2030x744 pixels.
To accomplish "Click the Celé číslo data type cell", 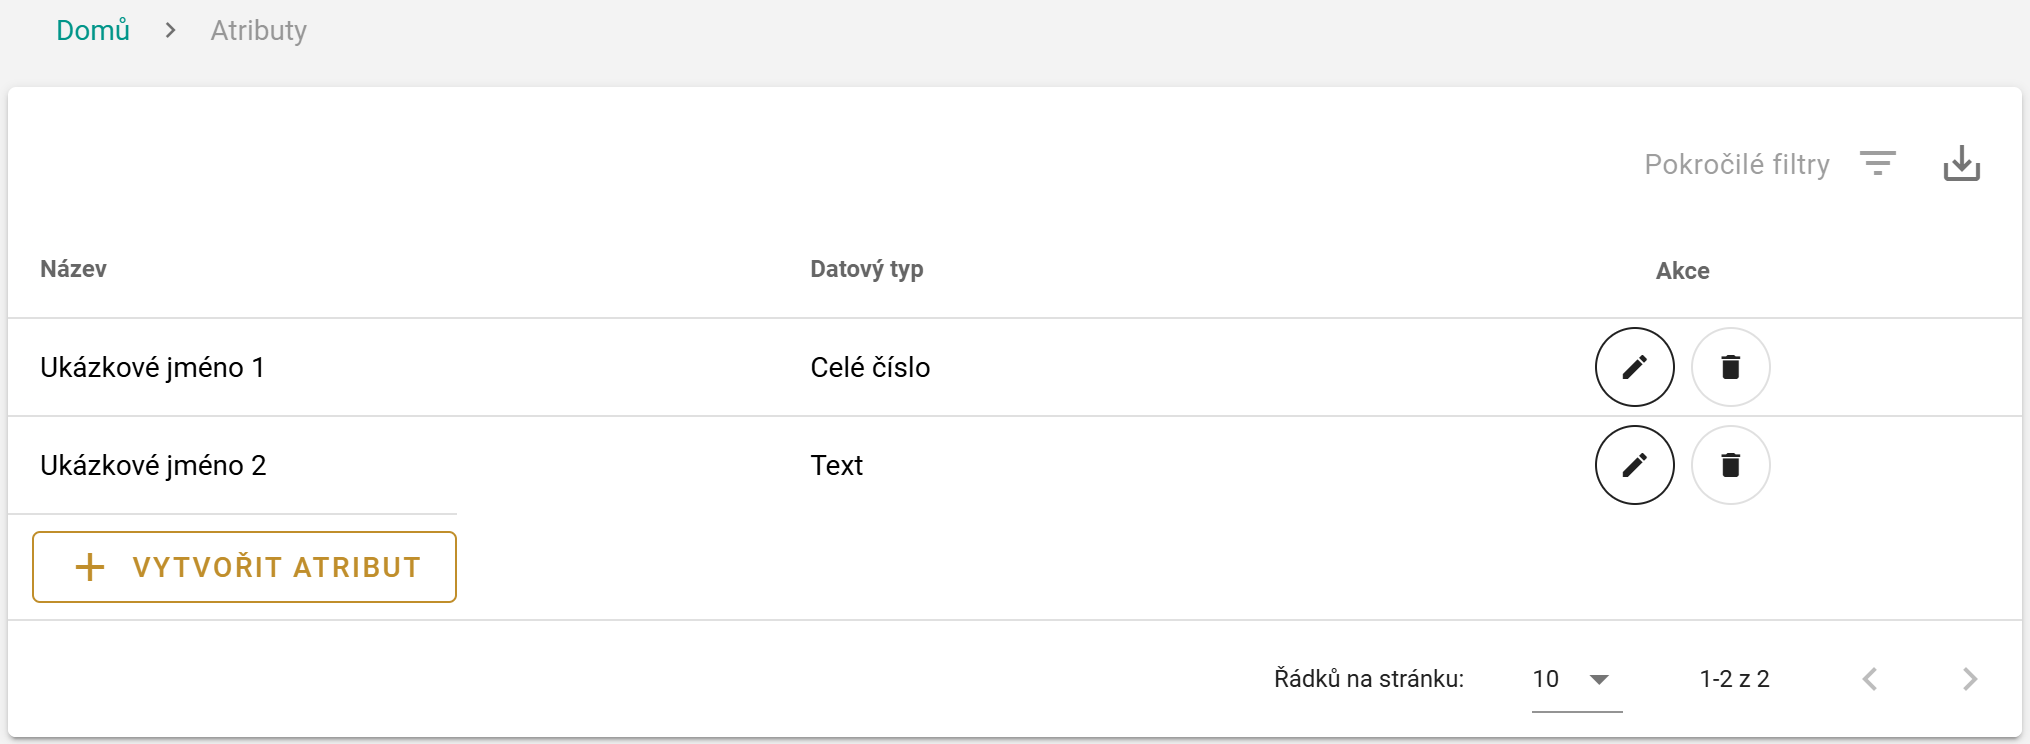I will [x=870, y=368].
